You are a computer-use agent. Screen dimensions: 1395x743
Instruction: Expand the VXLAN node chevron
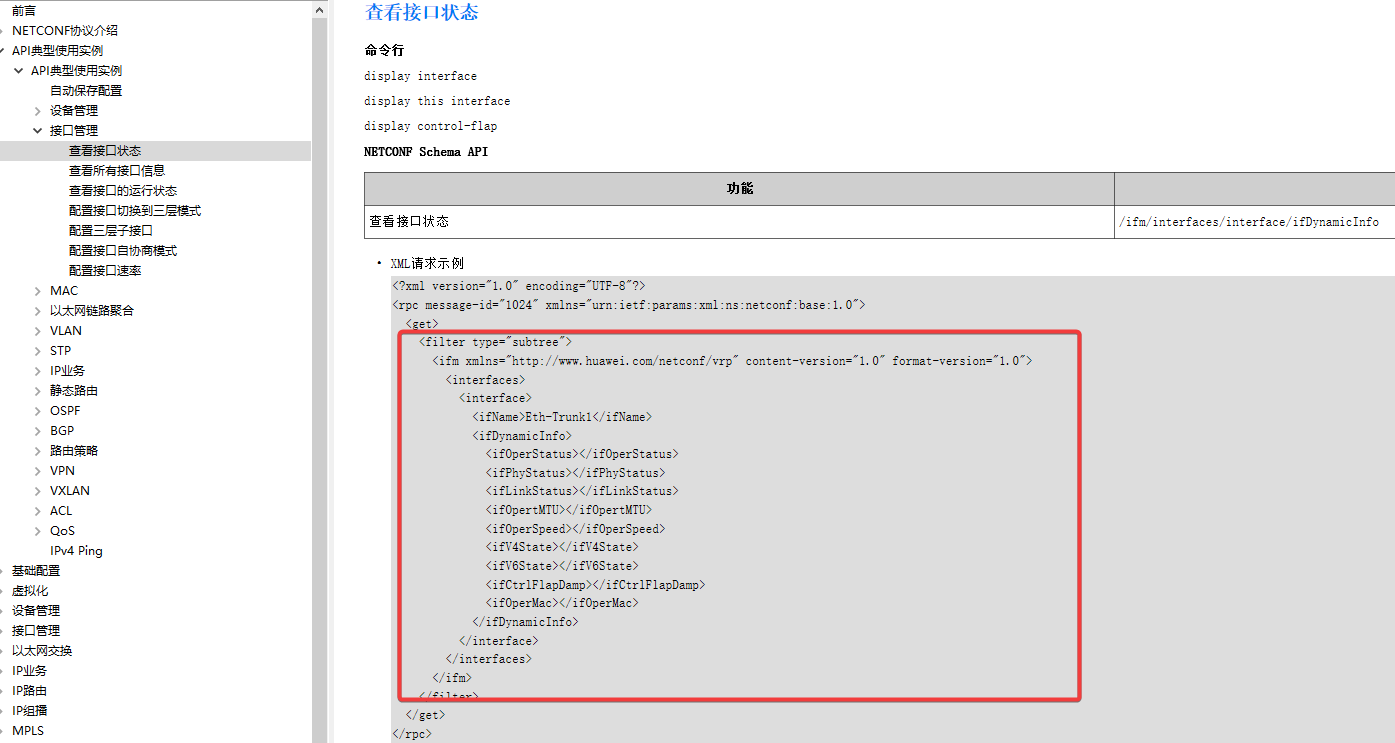pyautogui.click(x=38, y=491)
